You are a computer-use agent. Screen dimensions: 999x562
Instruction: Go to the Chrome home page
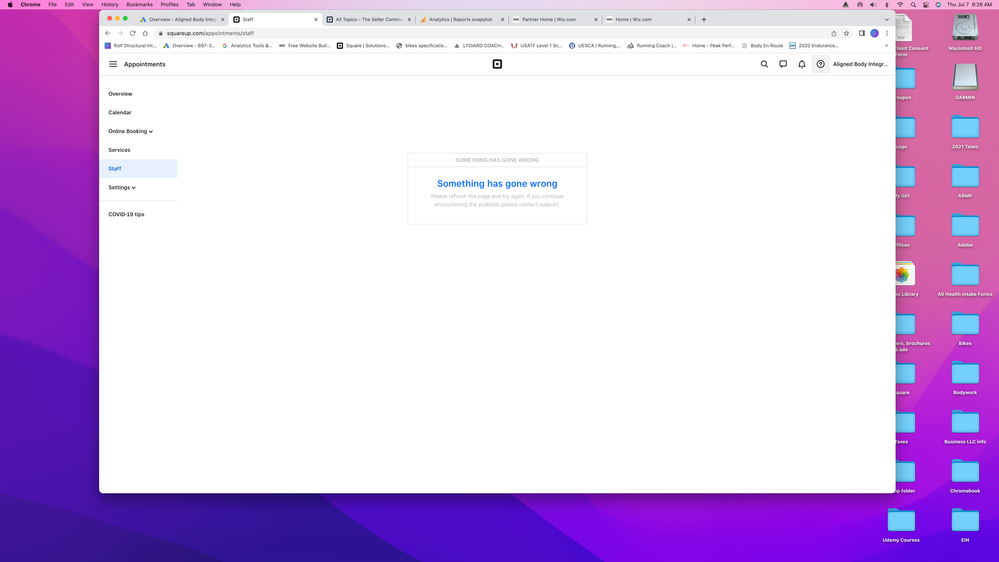[x=145, y=33]
